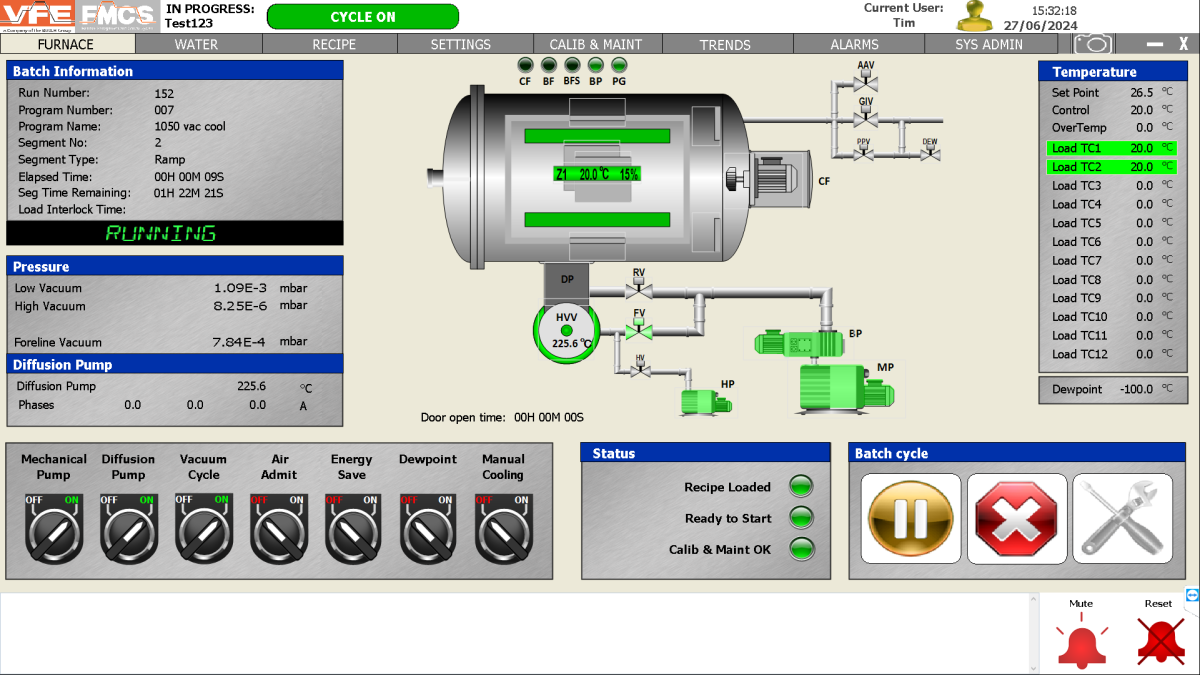Screen dimensions: 1200x675
Task: Take a screenshot with the camera icon
Action: click(x=1094, y=43)
